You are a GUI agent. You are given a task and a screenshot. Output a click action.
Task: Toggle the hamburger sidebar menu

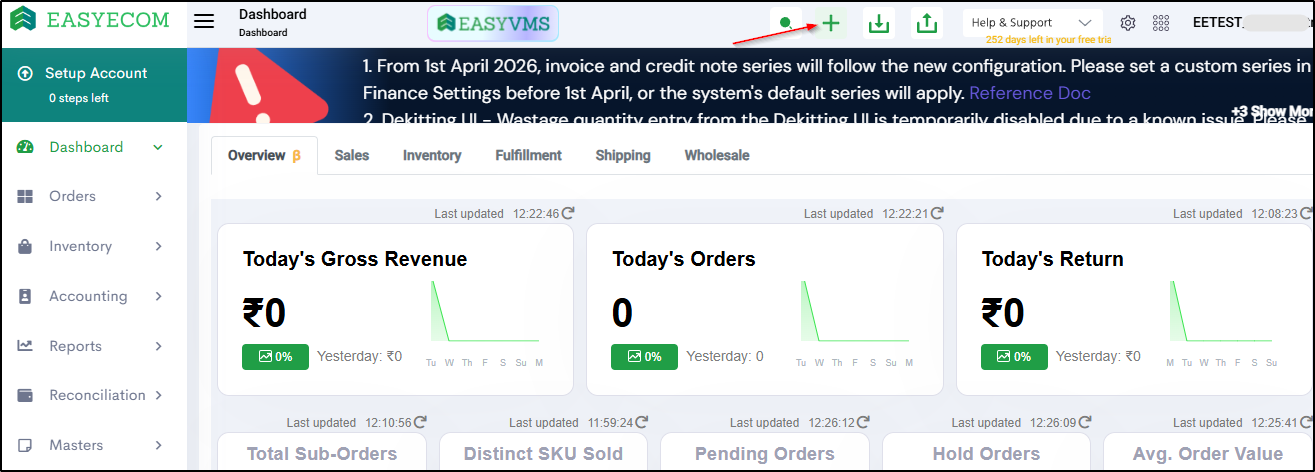click(x=204, y=22)
